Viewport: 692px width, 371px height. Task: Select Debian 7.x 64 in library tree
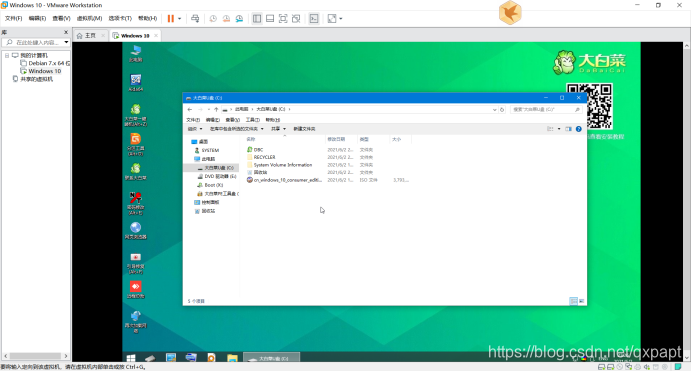(x=45, y=63)
